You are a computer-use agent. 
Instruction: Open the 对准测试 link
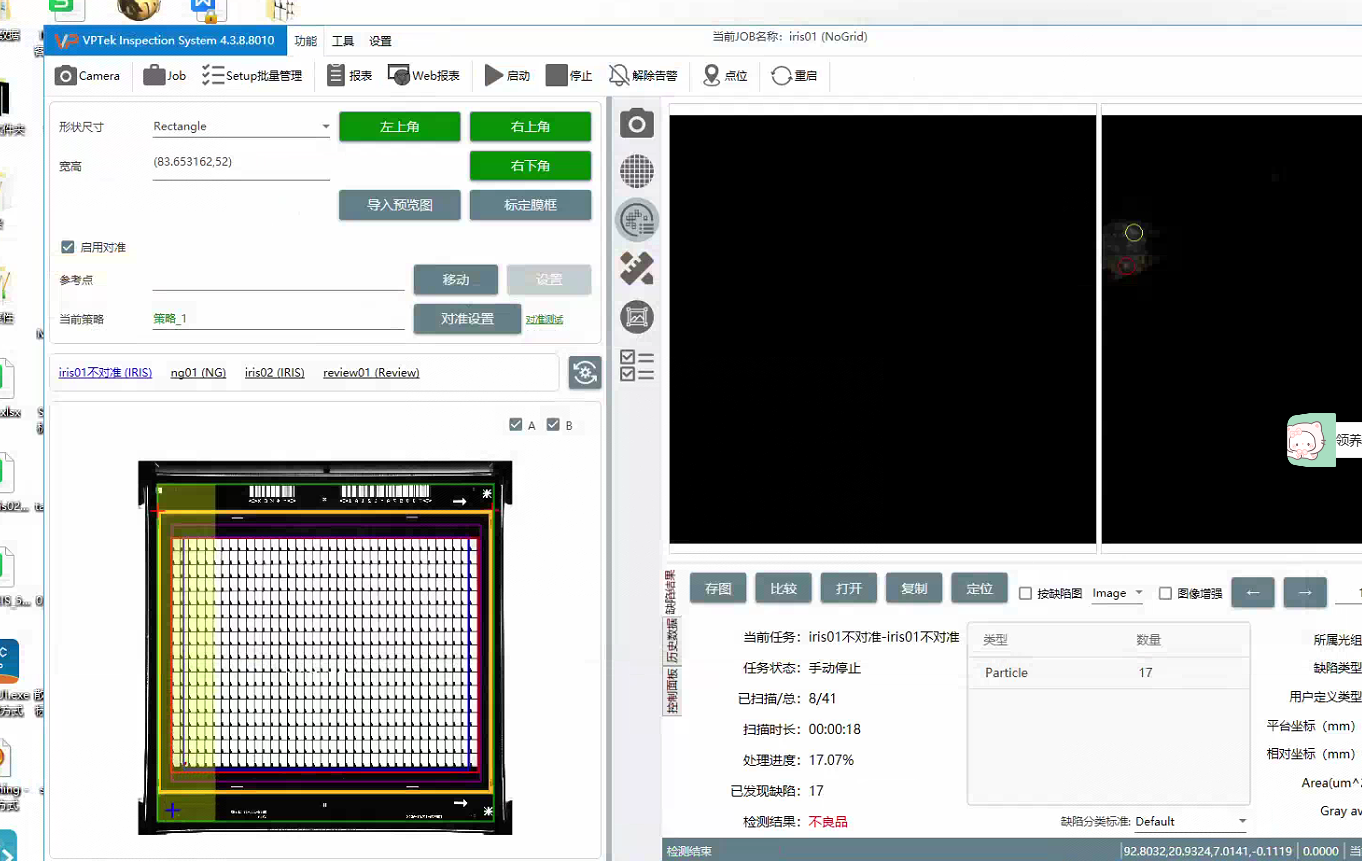544,320
